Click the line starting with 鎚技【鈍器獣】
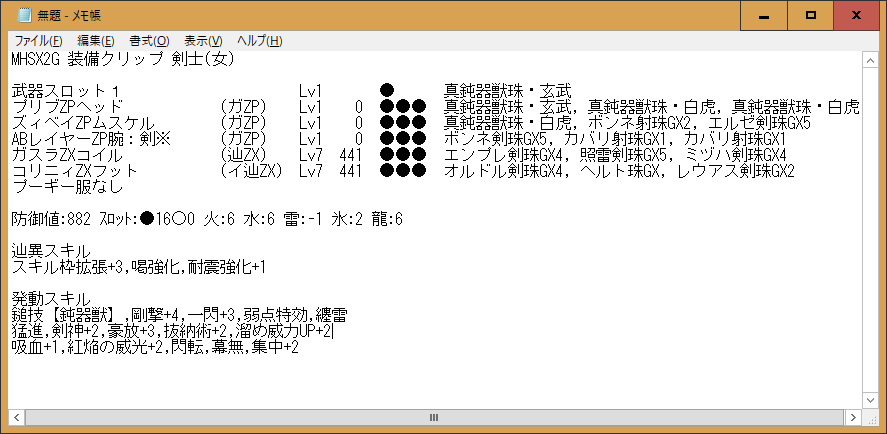Screen dimensions: 887x434 (x=179, y=315)
